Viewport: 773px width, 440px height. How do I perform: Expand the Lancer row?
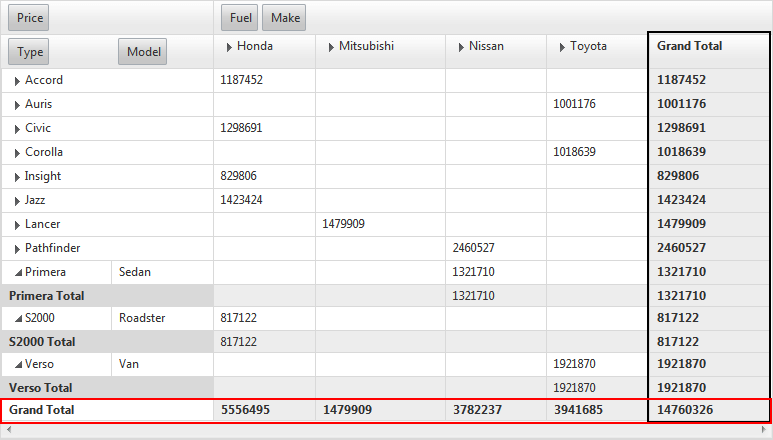(17, 225)
